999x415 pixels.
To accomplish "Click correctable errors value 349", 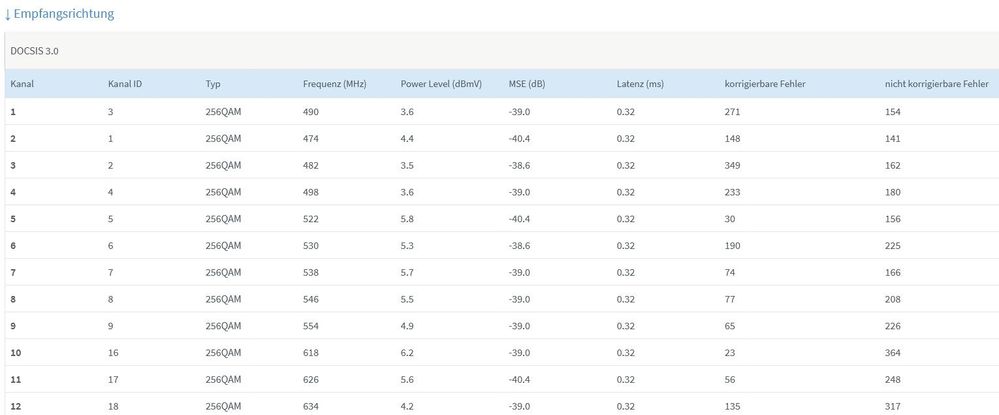I will pos(735,165).
